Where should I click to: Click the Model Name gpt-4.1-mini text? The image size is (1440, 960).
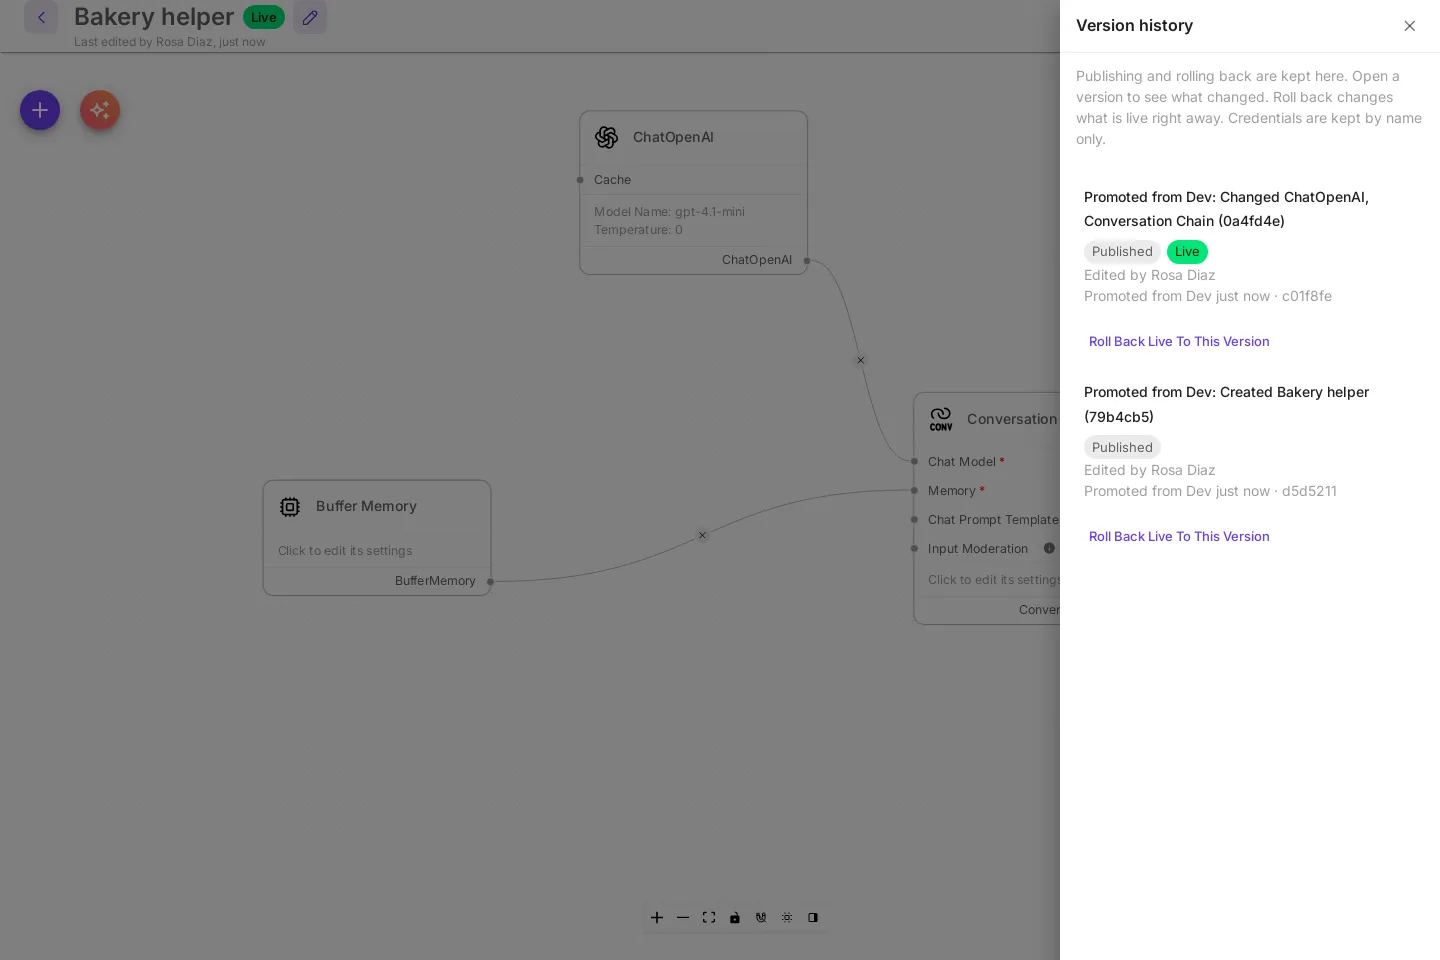coord(669,212)
